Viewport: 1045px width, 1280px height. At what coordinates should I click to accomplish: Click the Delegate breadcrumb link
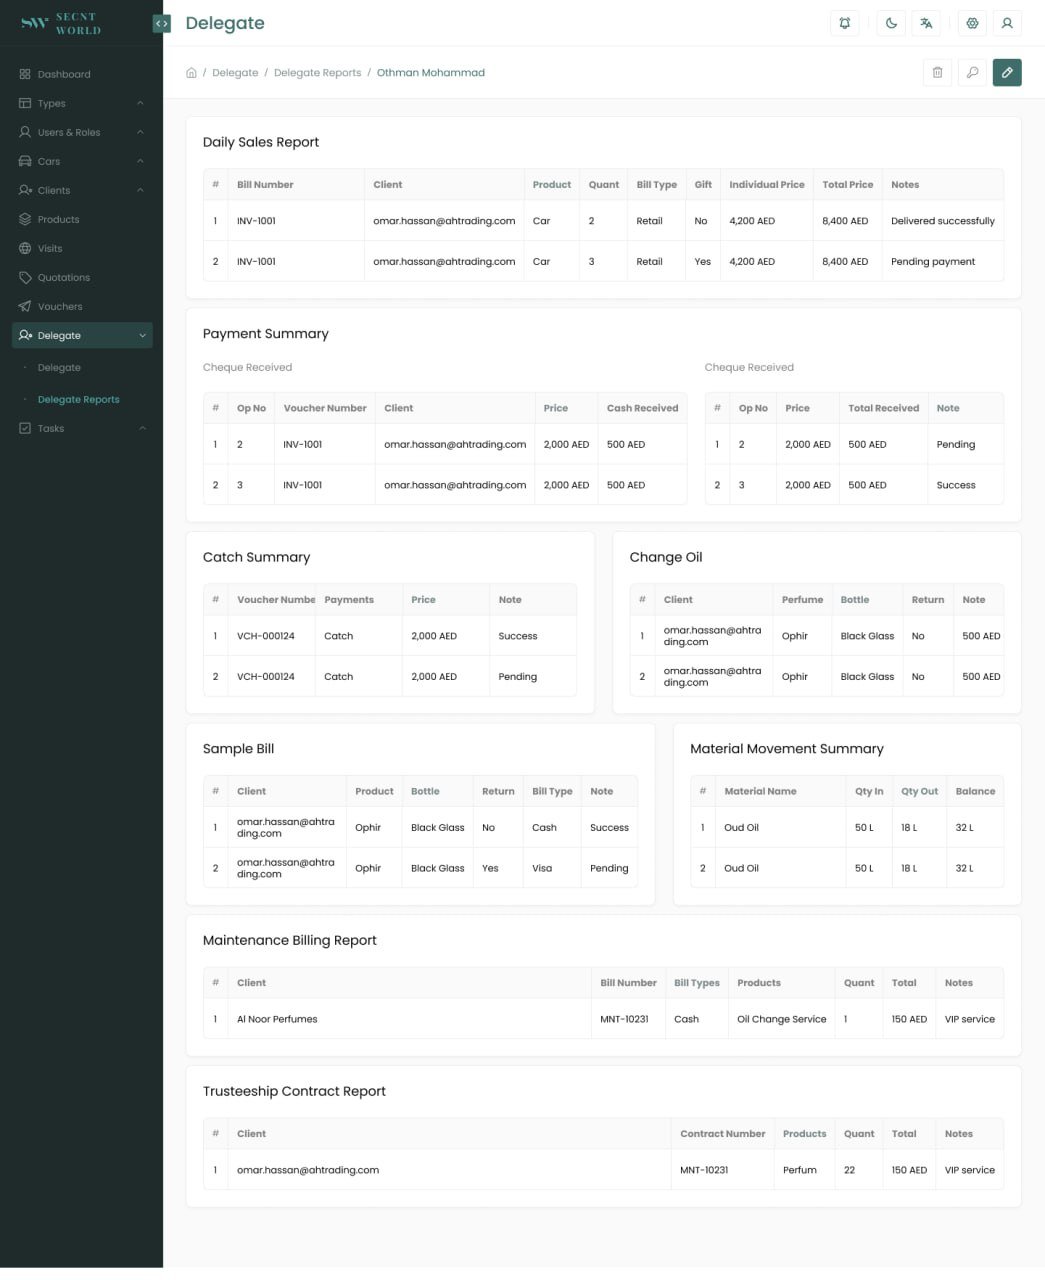click(235, 73)
